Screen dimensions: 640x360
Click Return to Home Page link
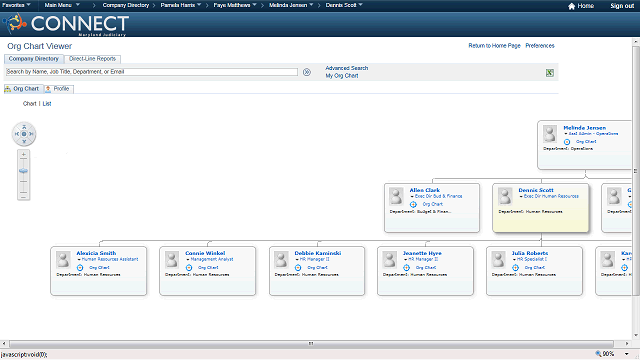[494, 46]
